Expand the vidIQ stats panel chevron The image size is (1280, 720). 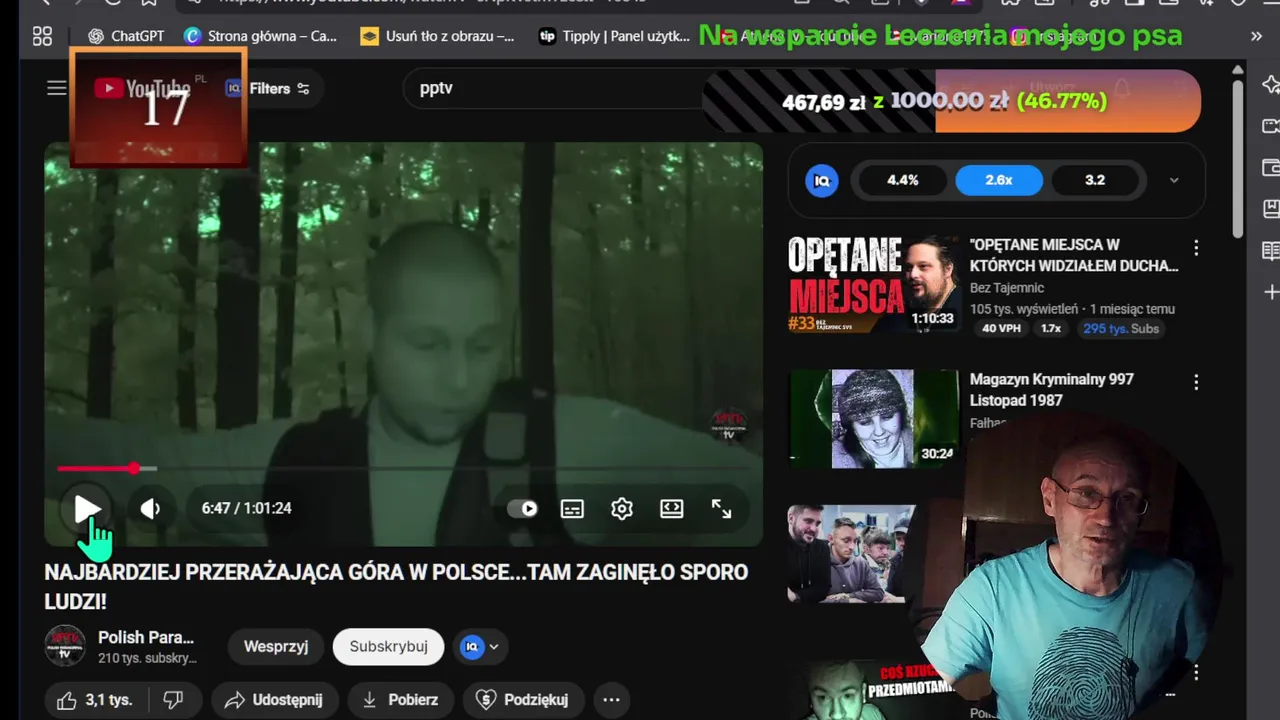(x=1174, y=181)
